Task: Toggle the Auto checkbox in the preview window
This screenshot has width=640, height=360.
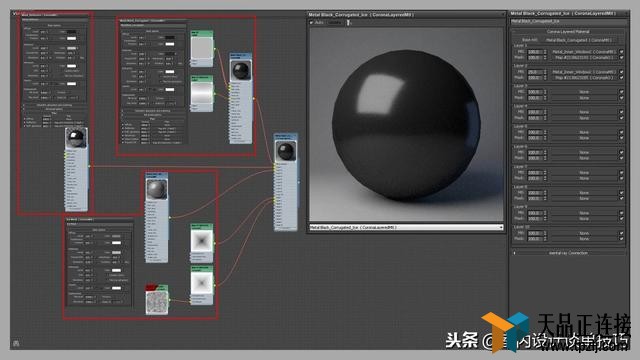Action: (311, 22)
